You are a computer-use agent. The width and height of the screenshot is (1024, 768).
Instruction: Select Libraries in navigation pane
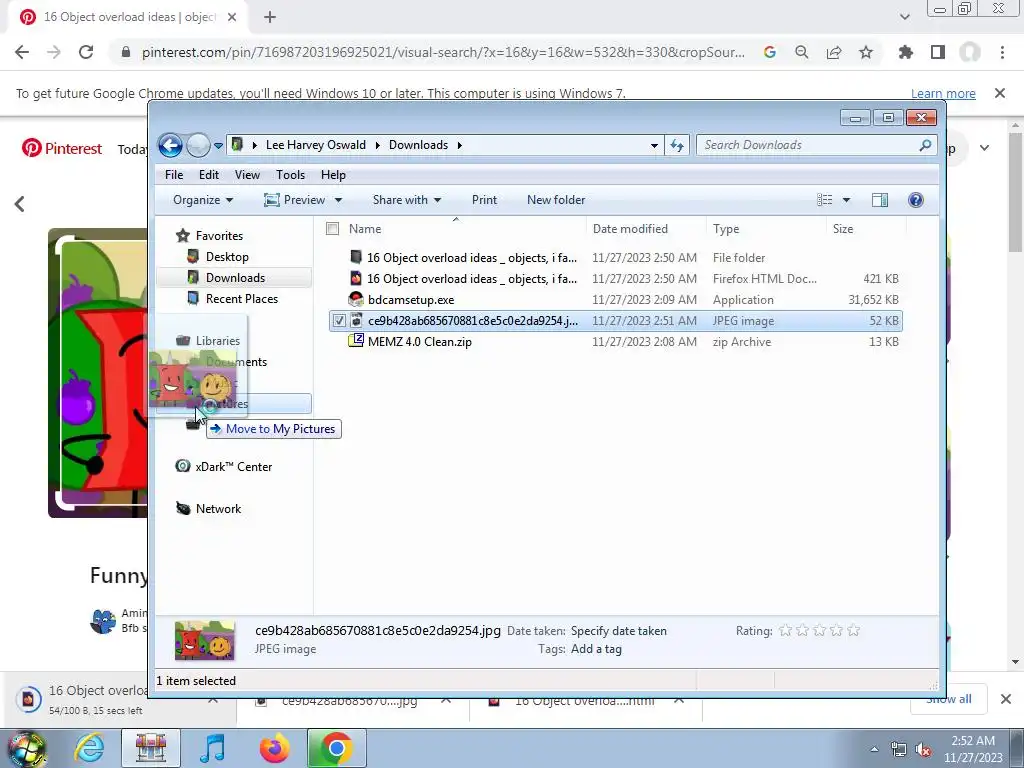pos(217,341)
